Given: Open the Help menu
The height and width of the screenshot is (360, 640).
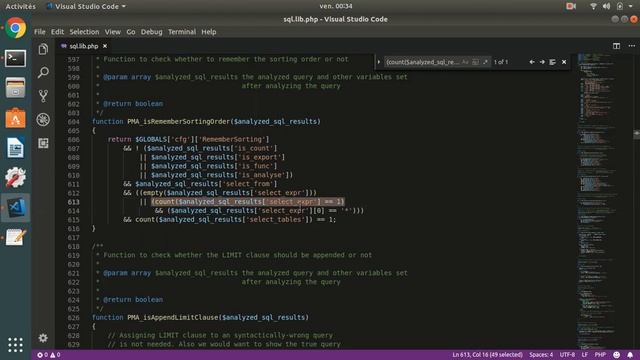Looking at the screenshot, I should (x=209, y=32).
